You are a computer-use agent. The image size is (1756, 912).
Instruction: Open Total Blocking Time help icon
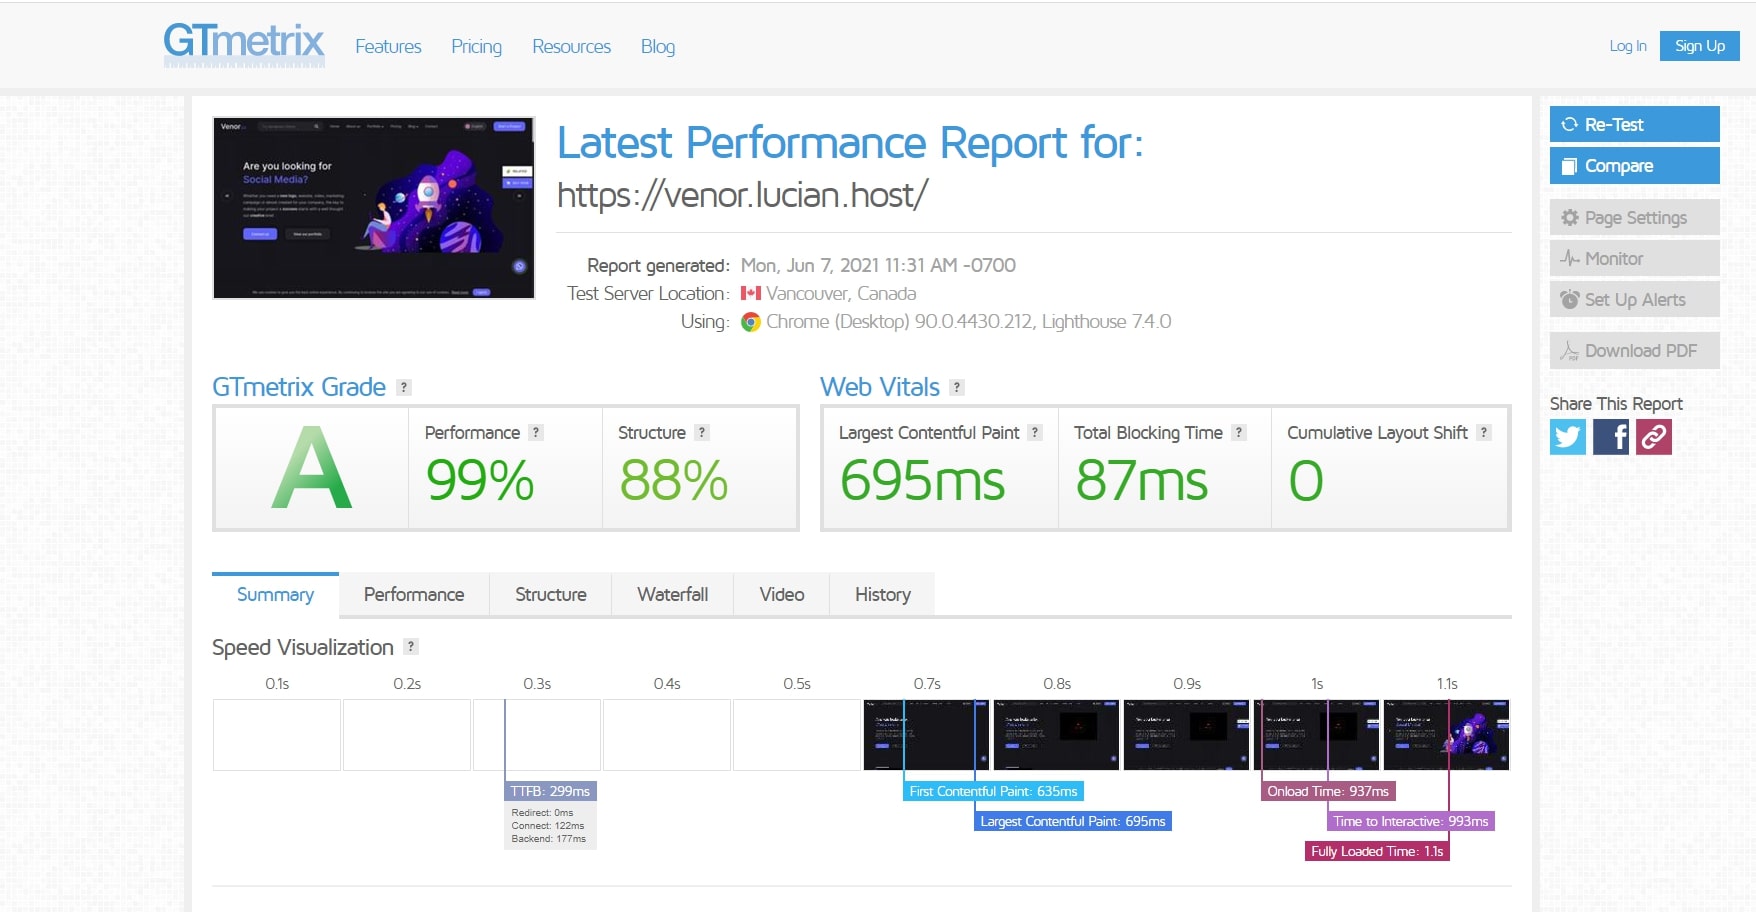(x=1239, y=432)
